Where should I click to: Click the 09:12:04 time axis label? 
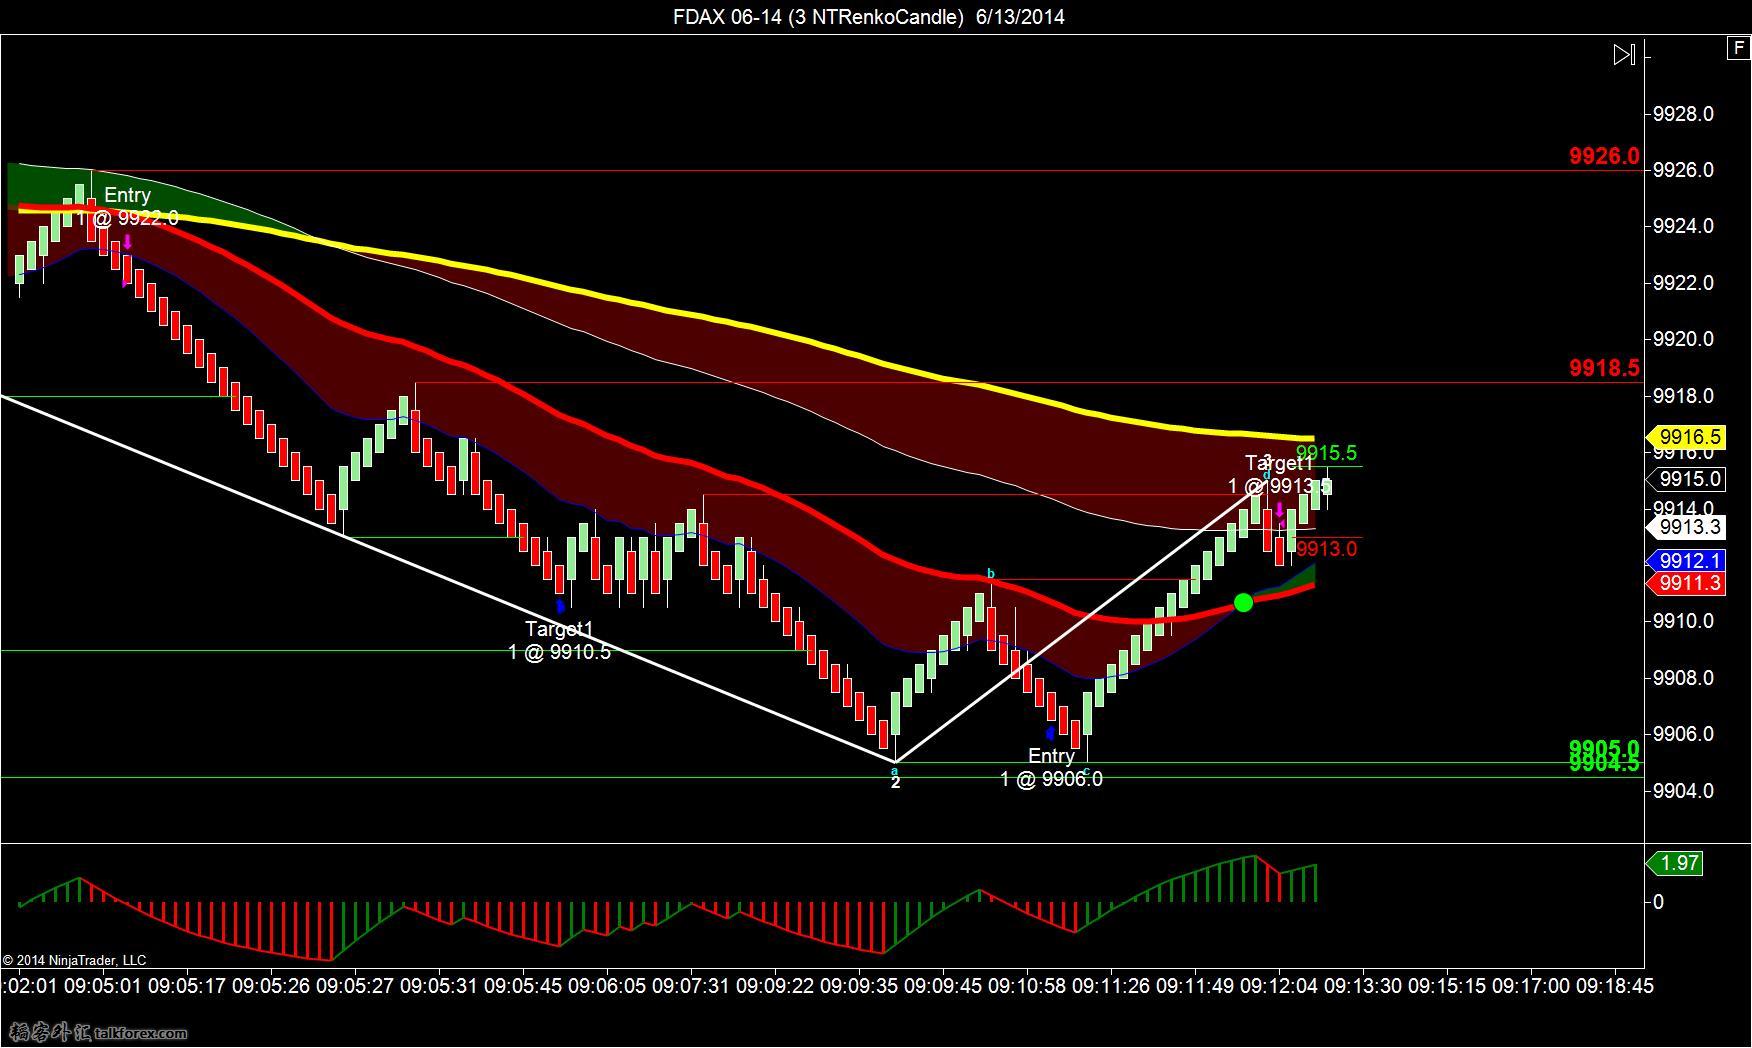click(1279, 986)
